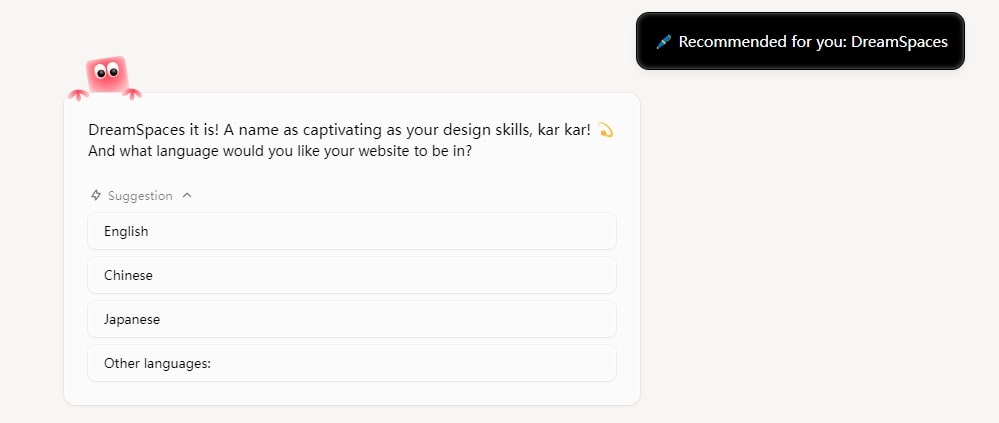
Task: Click the word DreamSpaces in the dark bubble
Action: tap(899, 42)
